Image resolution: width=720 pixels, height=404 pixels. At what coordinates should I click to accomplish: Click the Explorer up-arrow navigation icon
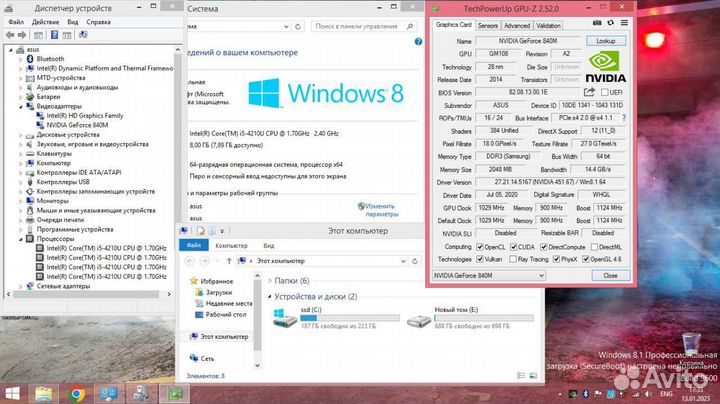(x=229, y=261)
